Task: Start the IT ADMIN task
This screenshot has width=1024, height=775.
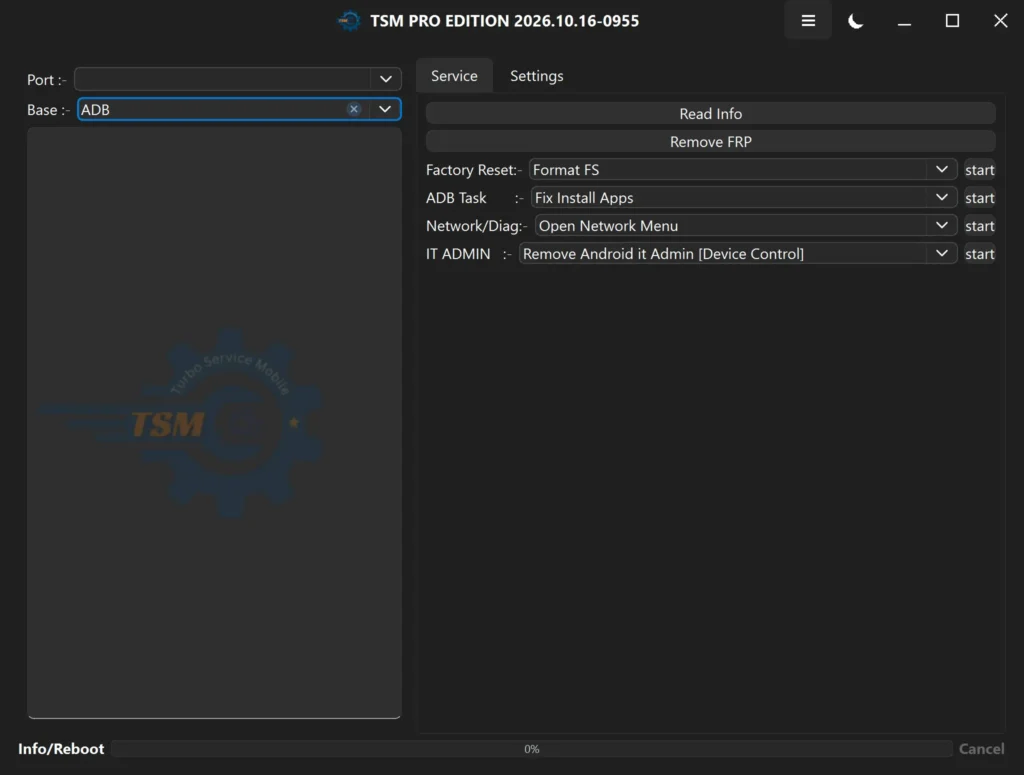Action: (980, 254)
